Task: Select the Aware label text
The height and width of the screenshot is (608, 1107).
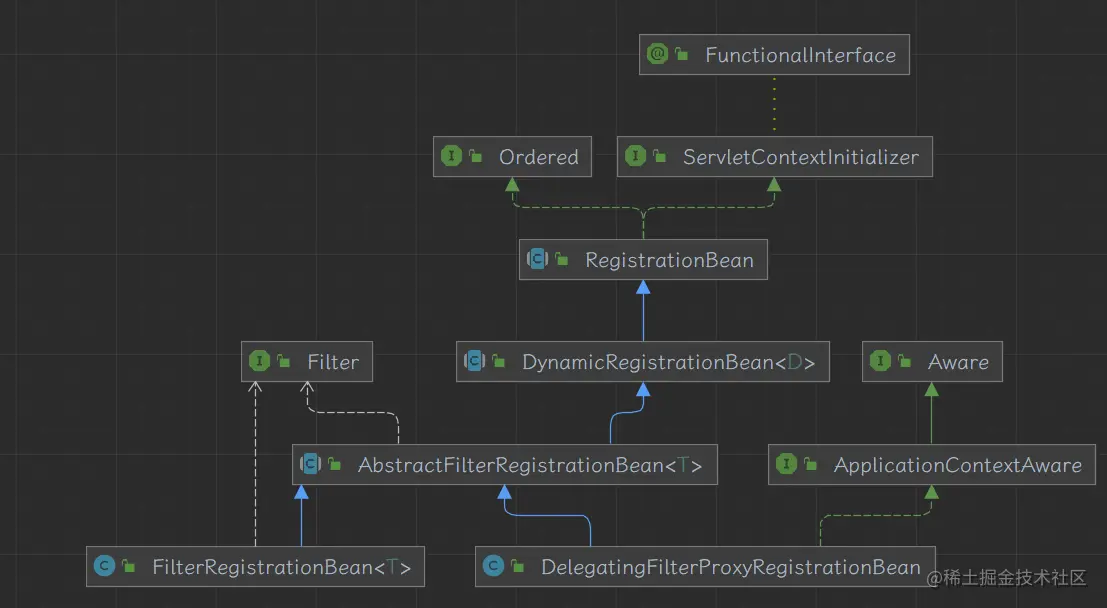Action: (958, 362)
